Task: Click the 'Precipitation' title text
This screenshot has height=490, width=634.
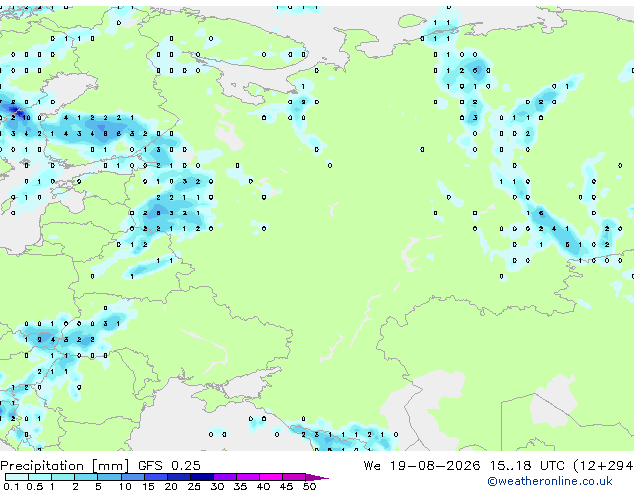Action: pos(42,466)
